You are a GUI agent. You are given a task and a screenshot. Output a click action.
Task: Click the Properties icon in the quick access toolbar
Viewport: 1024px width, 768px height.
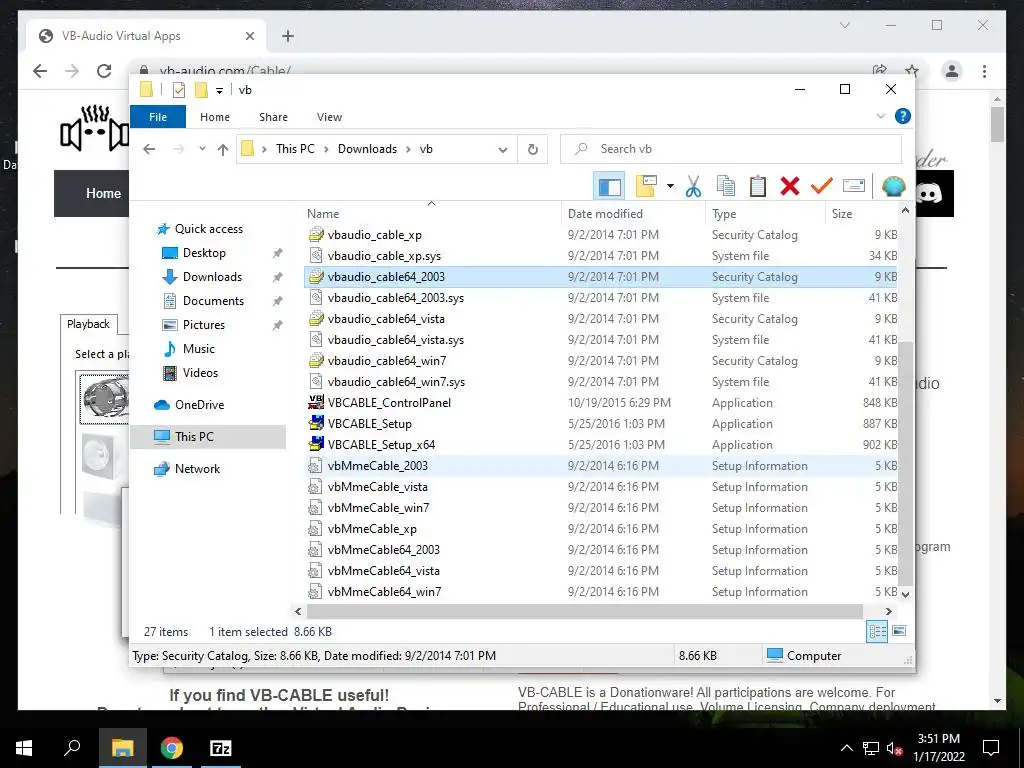coord(178,90)
